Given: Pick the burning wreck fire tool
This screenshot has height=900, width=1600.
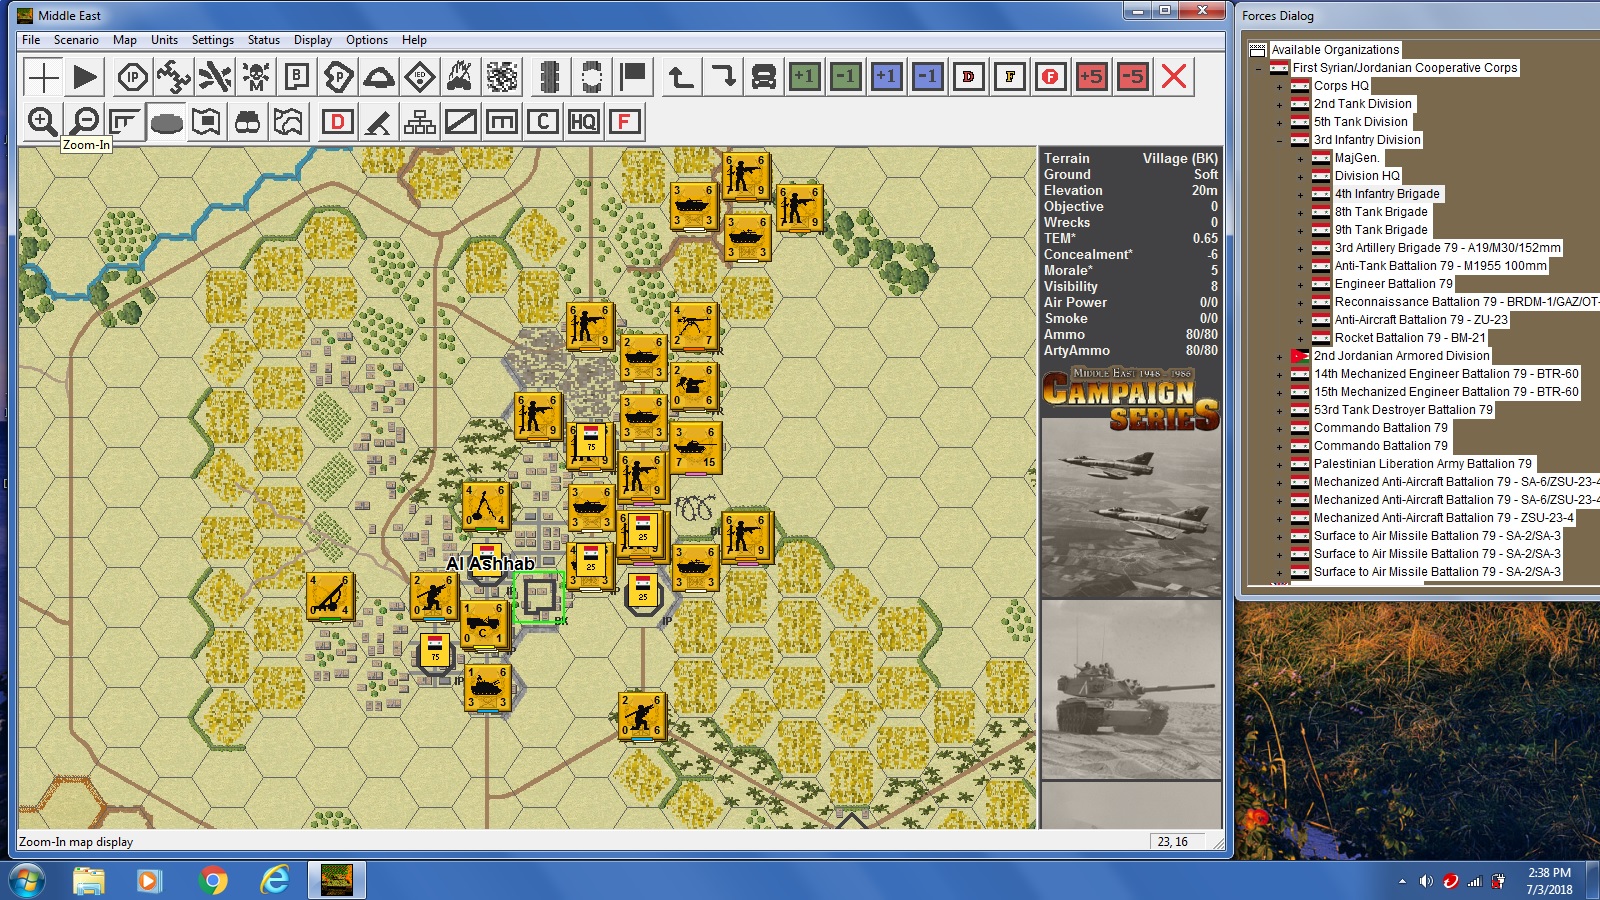Looking at the screenshot, I should click(x=461, y=76).
